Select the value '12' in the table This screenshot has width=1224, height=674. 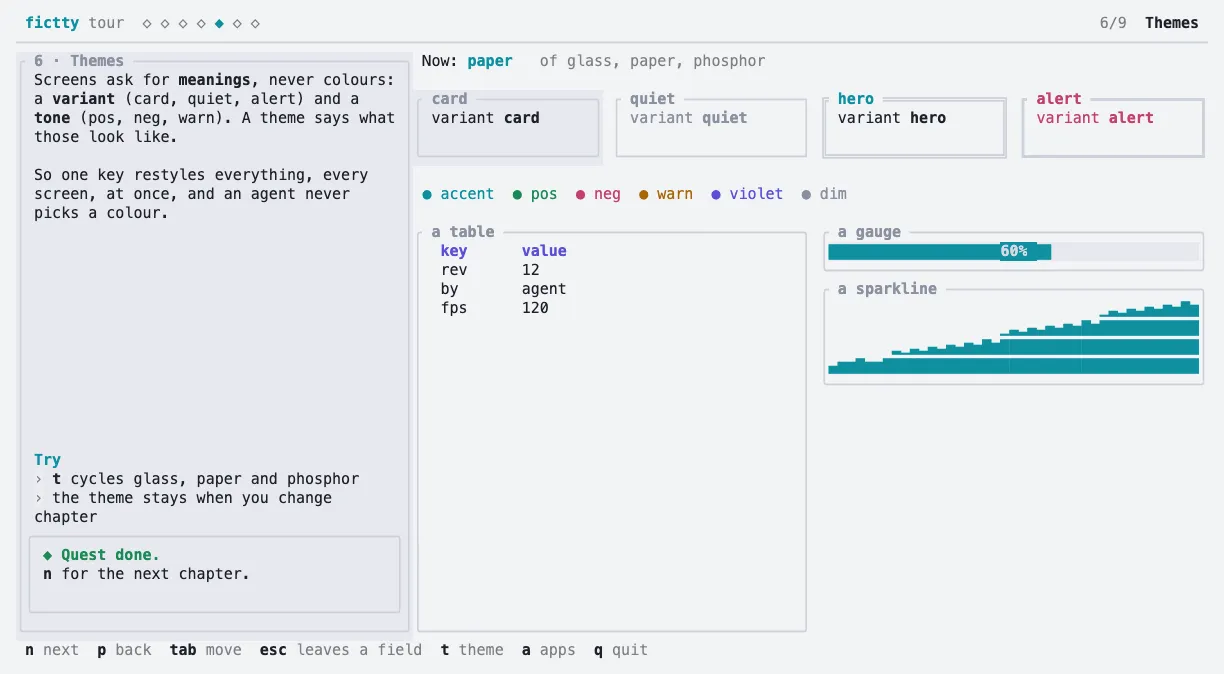(531, 270)
